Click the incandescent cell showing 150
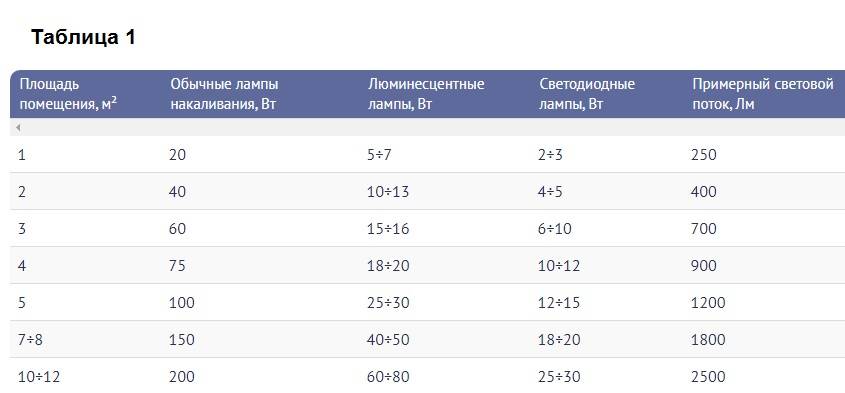 coord(182,340)
